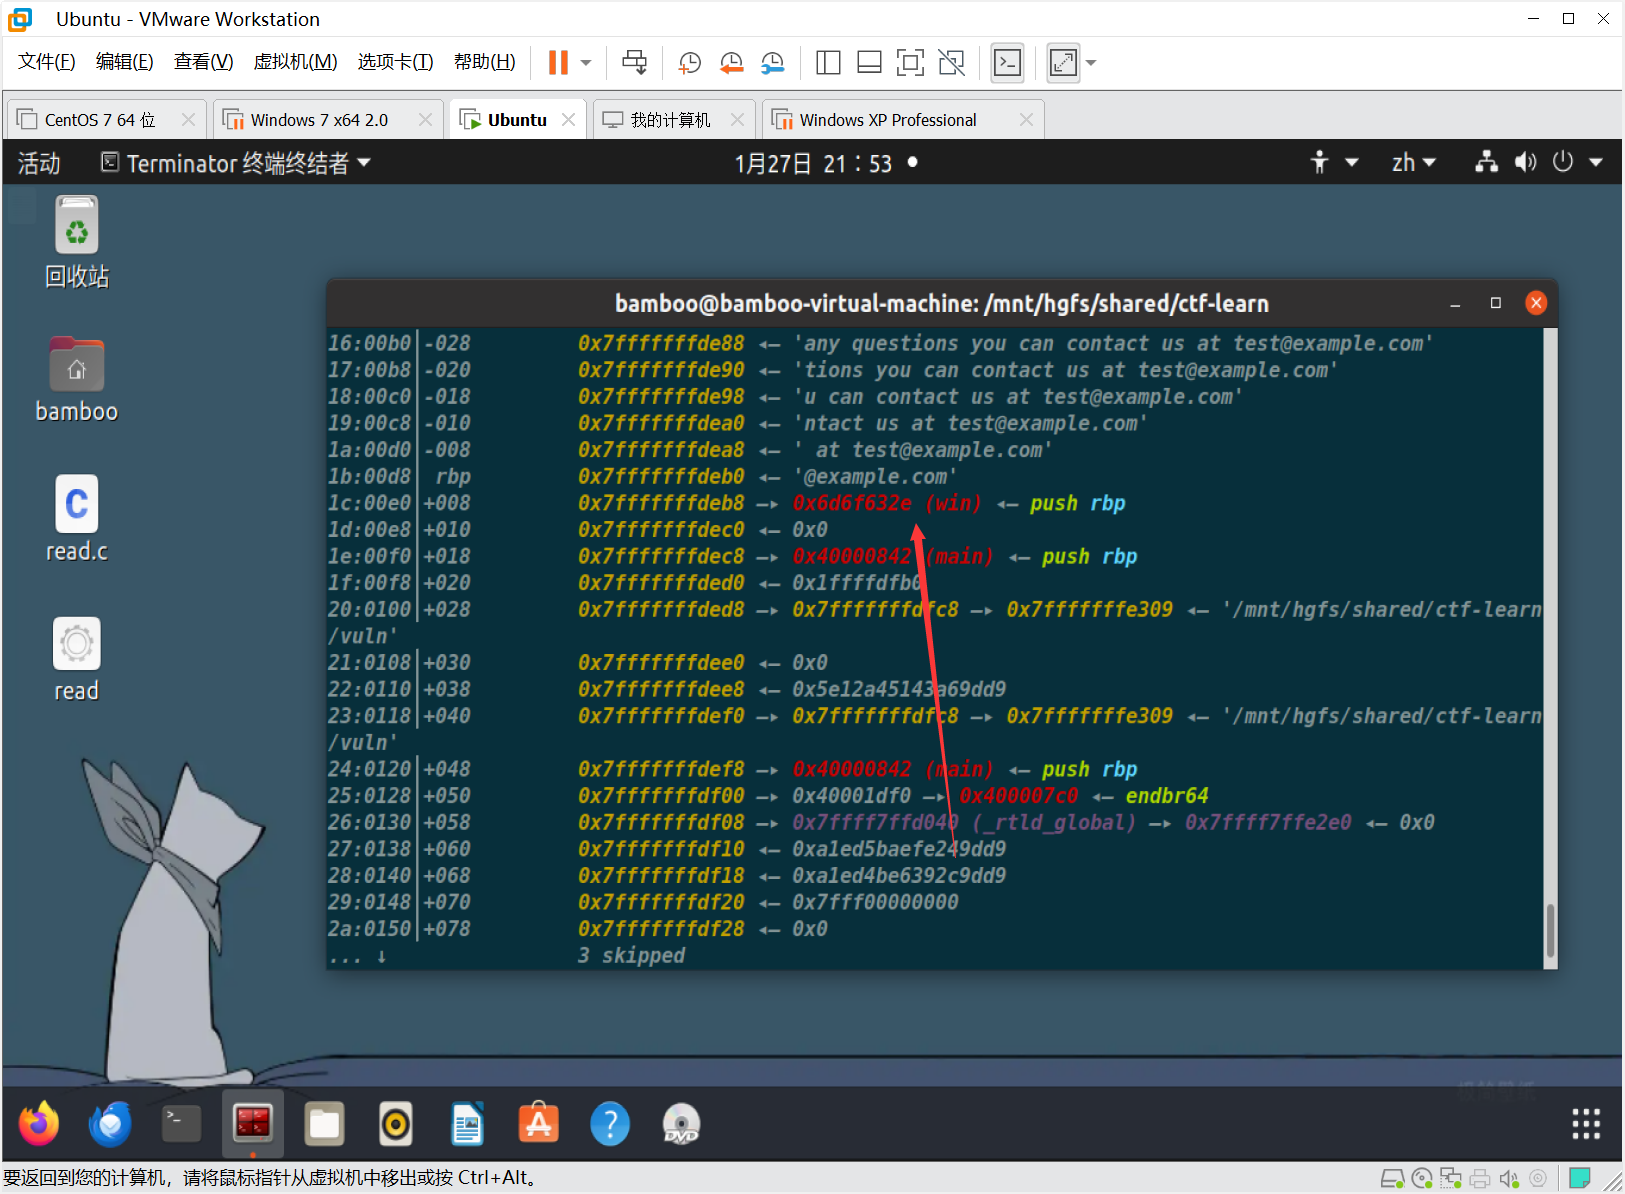Open the 活动 activities overview
This screenshot has height=1194, width=1625.
point(39,163)
